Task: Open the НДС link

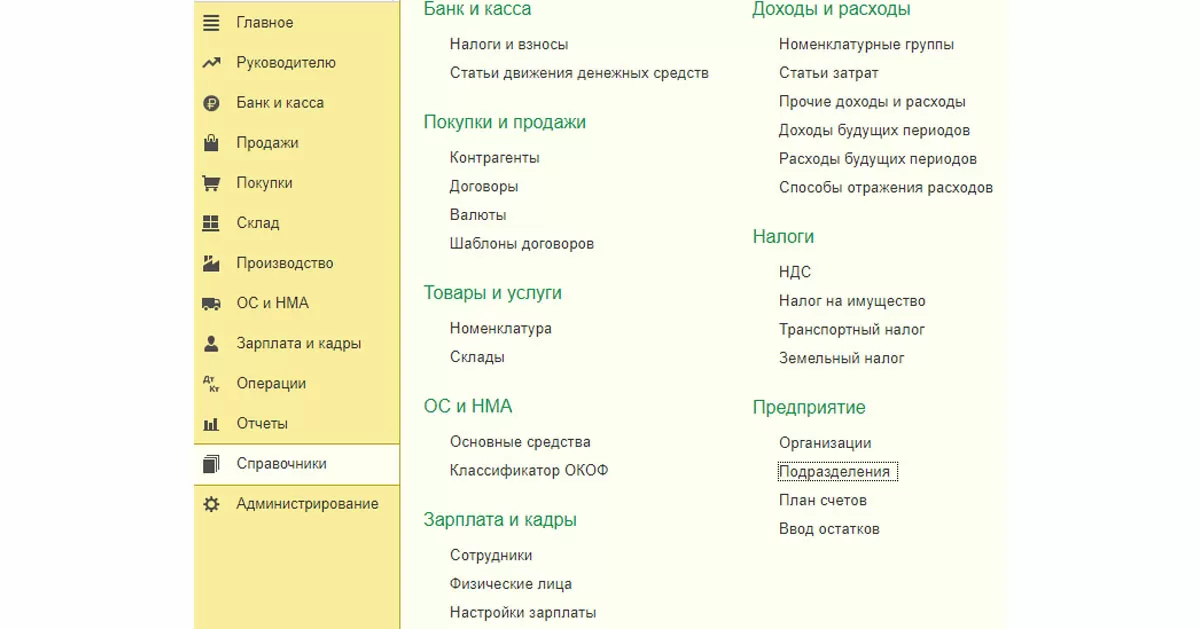Action: click(795, 272)
